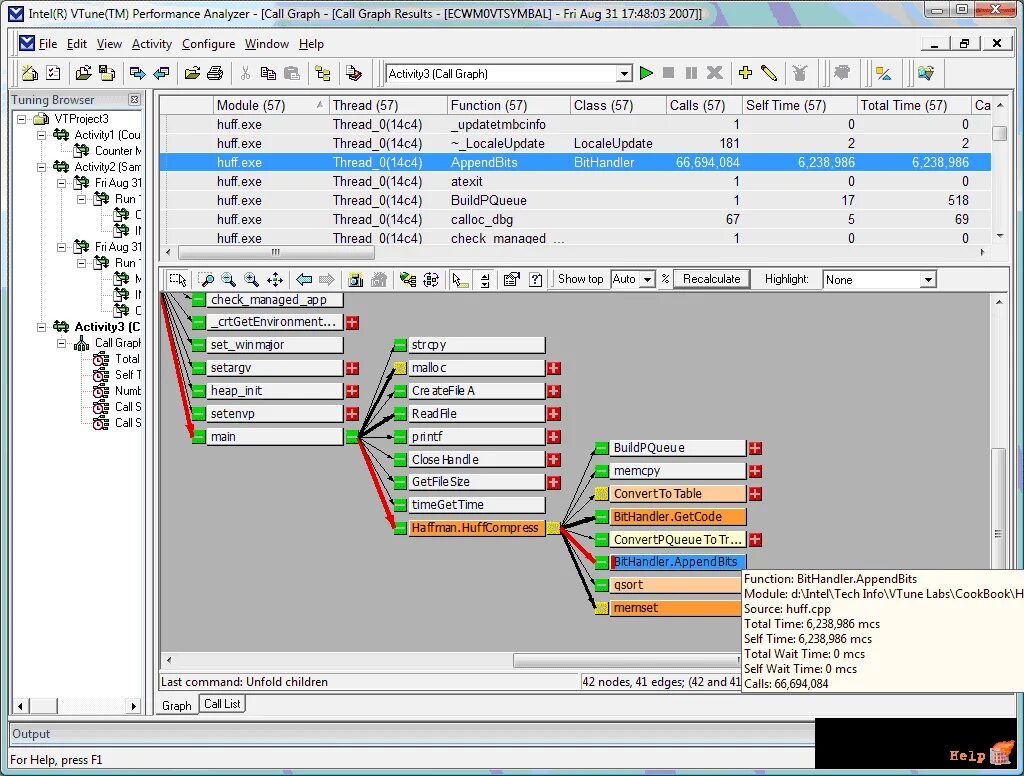Open the Configure menu
Screen dimensions: 1024x776
tap(208, 44)
